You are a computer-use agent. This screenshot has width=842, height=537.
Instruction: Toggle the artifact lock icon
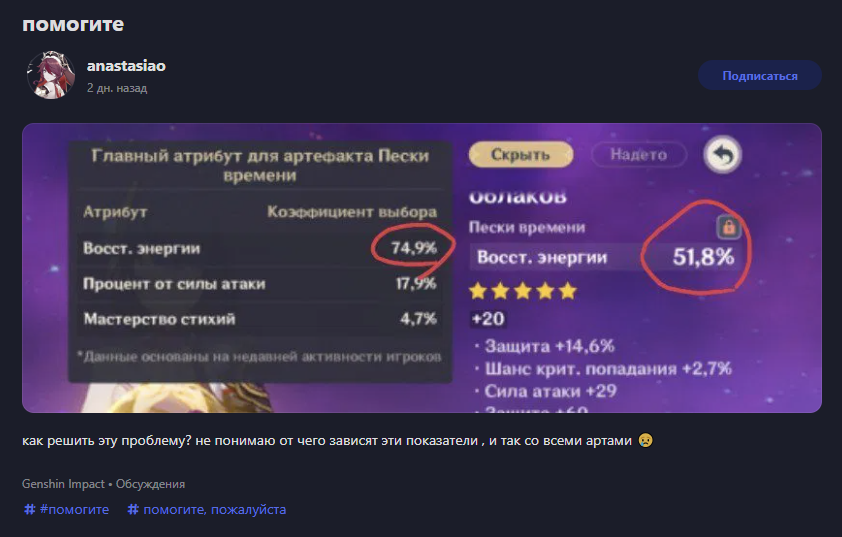point(729,227)
